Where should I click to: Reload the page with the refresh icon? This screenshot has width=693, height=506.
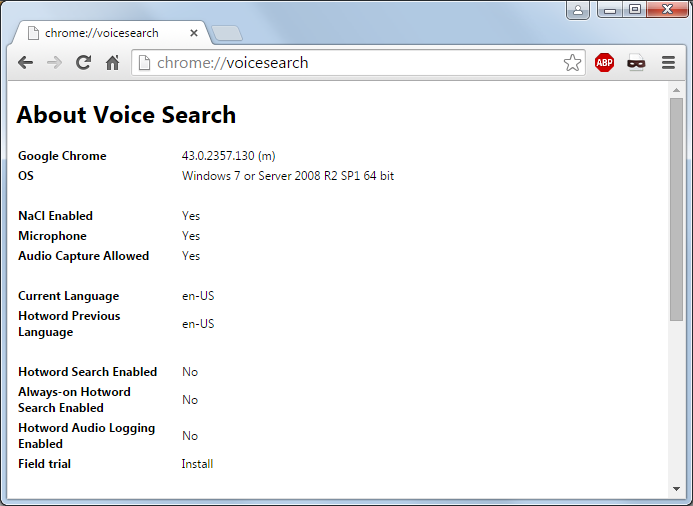click(x=83, y=63)
